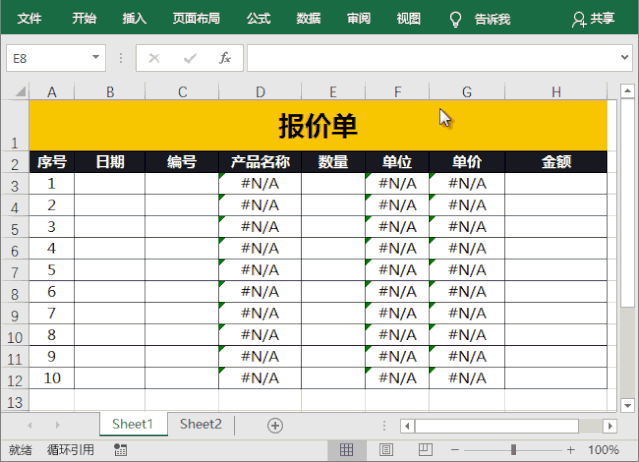The width and height of the screenshot is (639, 462).
Task: Select row 8 header
Action: point(15,292)
